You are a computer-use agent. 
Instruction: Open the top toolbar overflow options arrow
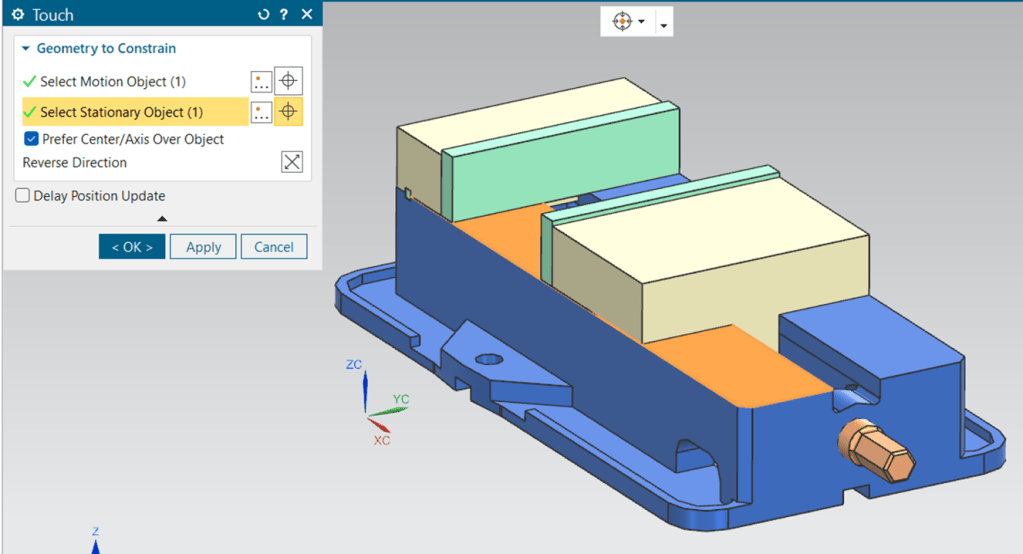point(663,24)
